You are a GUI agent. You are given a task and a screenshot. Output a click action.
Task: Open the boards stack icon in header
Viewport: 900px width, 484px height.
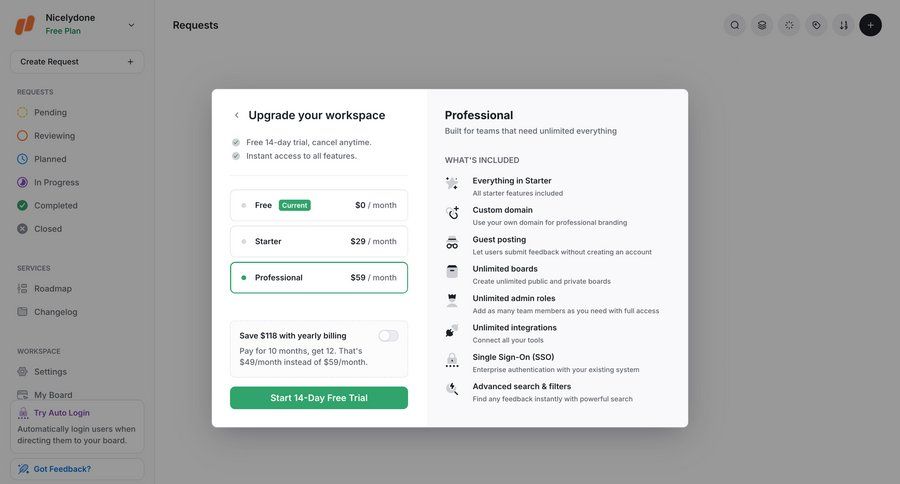click(762, 25)
